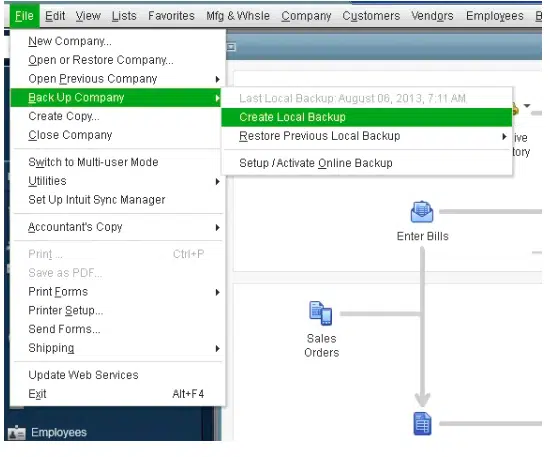Image resolution: width=550 pixels, height=457 pixels.
Task: Open the Company menu
Action: click(306, 16)
